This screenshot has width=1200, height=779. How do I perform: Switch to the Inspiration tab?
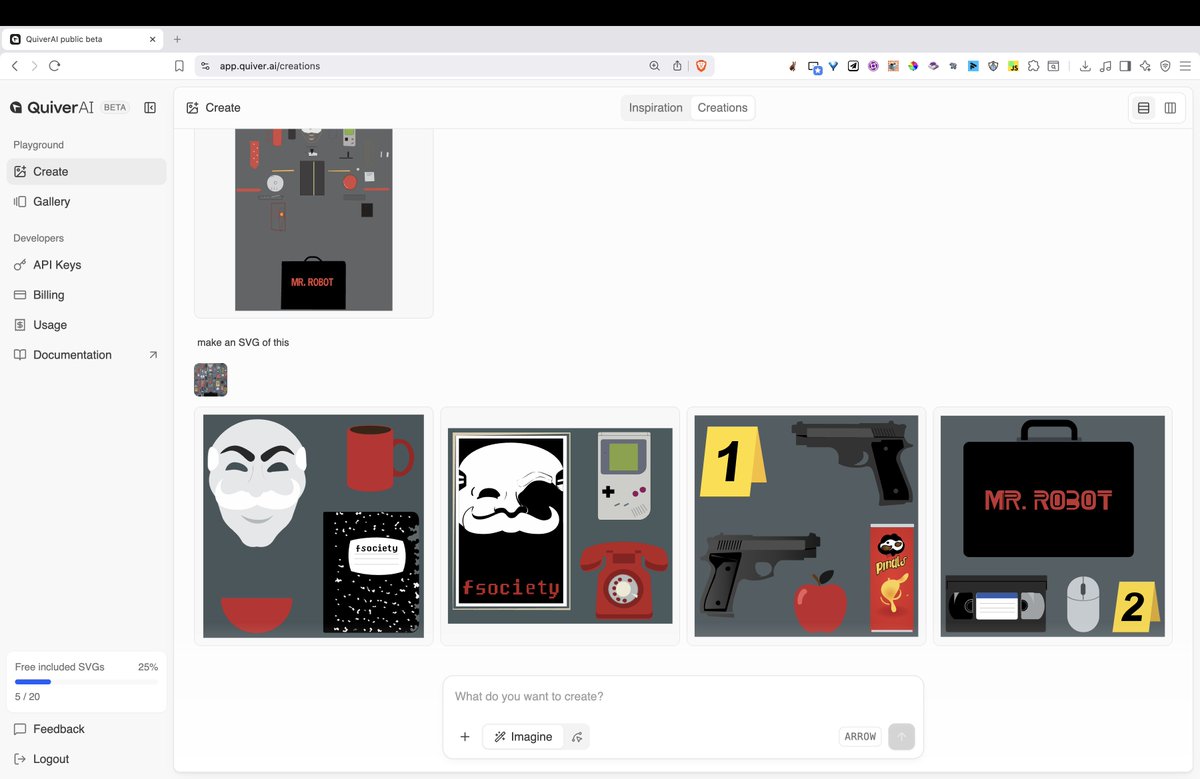(656, 108)
